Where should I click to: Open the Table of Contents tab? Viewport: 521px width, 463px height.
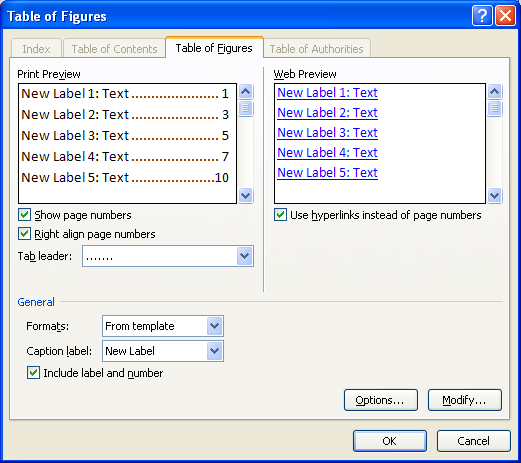click(x=114, y=49)
